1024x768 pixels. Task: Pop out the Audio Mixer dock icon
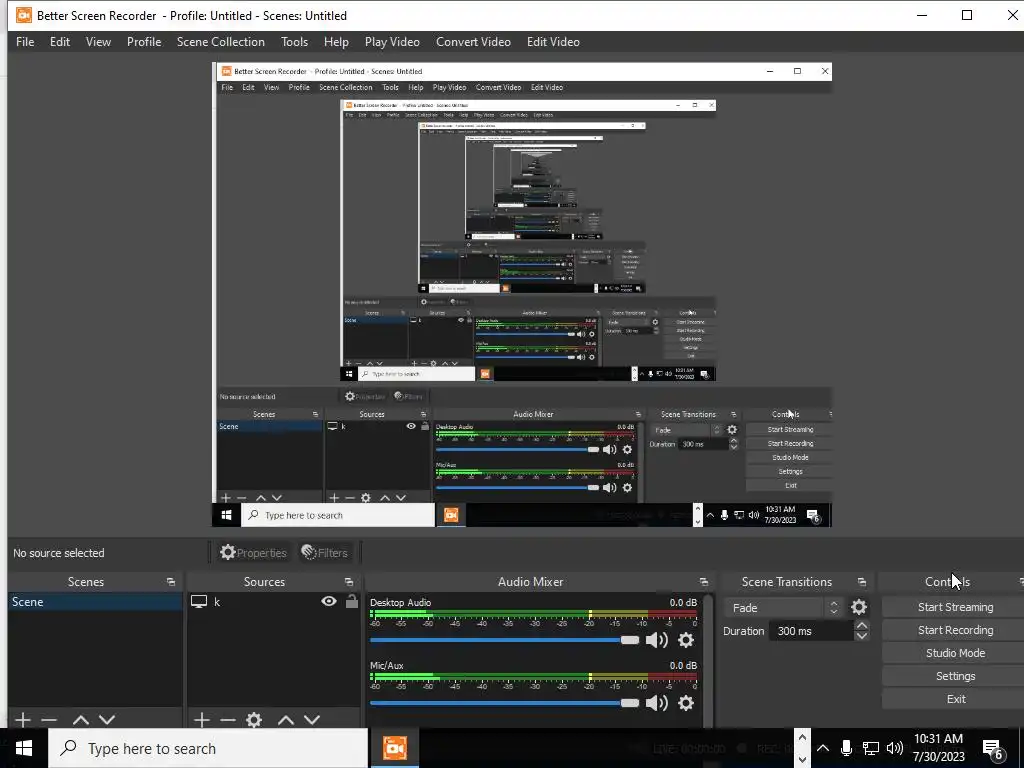tap(703, 582)
